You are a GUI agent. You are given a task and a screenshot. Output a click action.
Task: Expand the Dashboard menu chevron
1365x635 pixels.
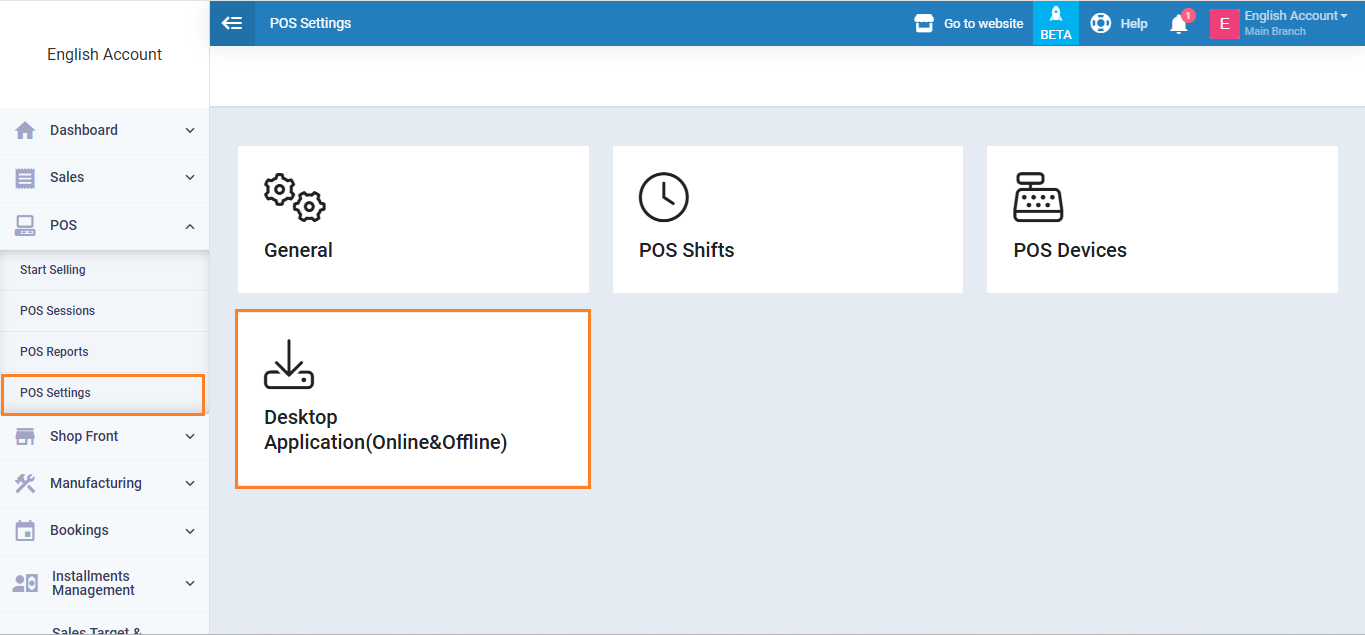(190, 131)
